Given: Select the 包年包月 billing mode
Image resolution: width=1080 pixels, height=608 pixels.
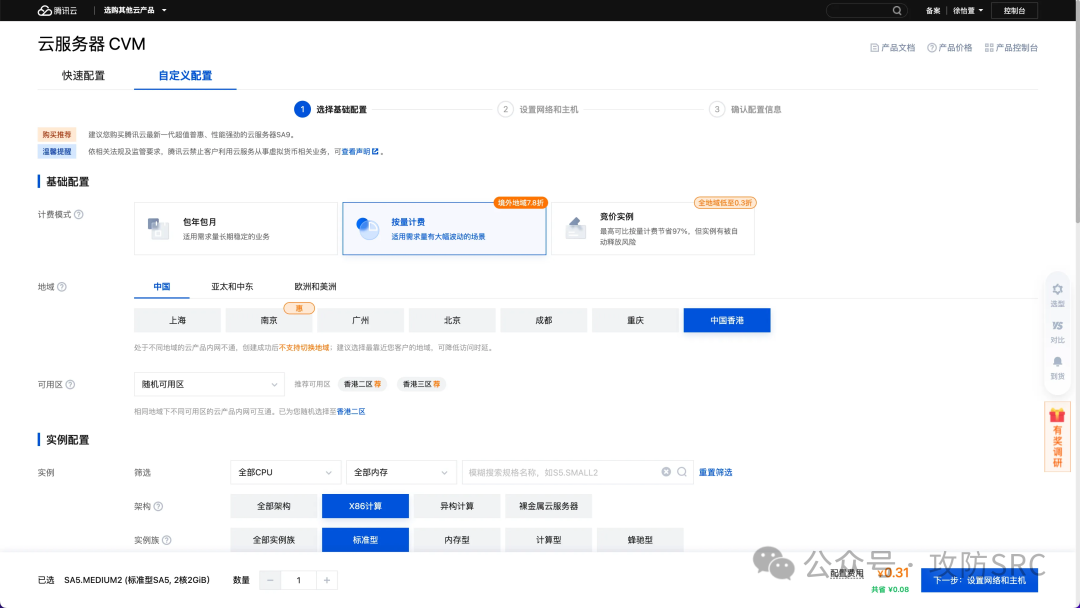Looking at the screenshot, I should click(x=235, y=228).
